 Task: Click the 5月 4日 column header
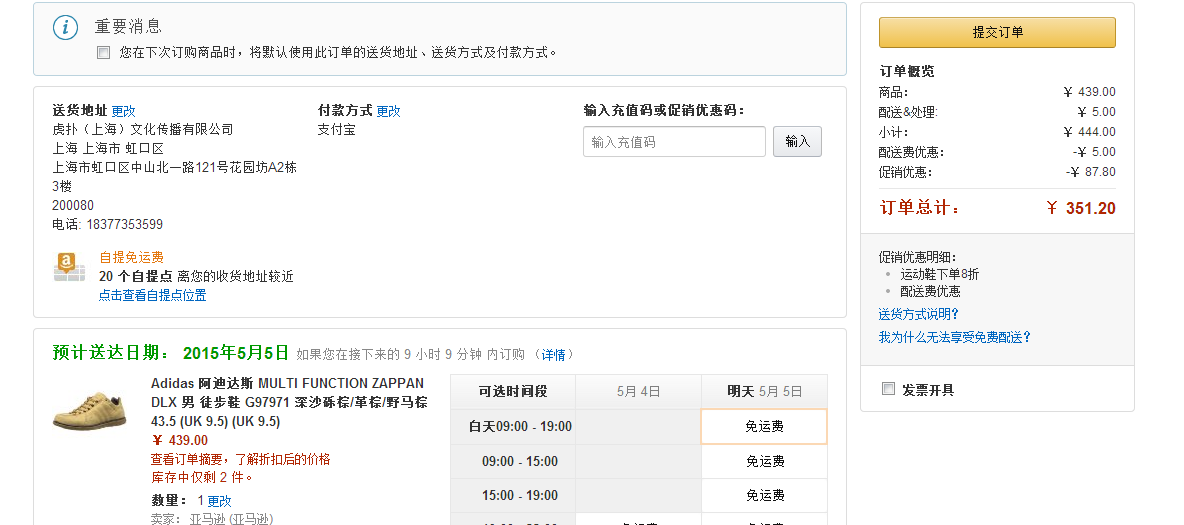click(638, 391)
